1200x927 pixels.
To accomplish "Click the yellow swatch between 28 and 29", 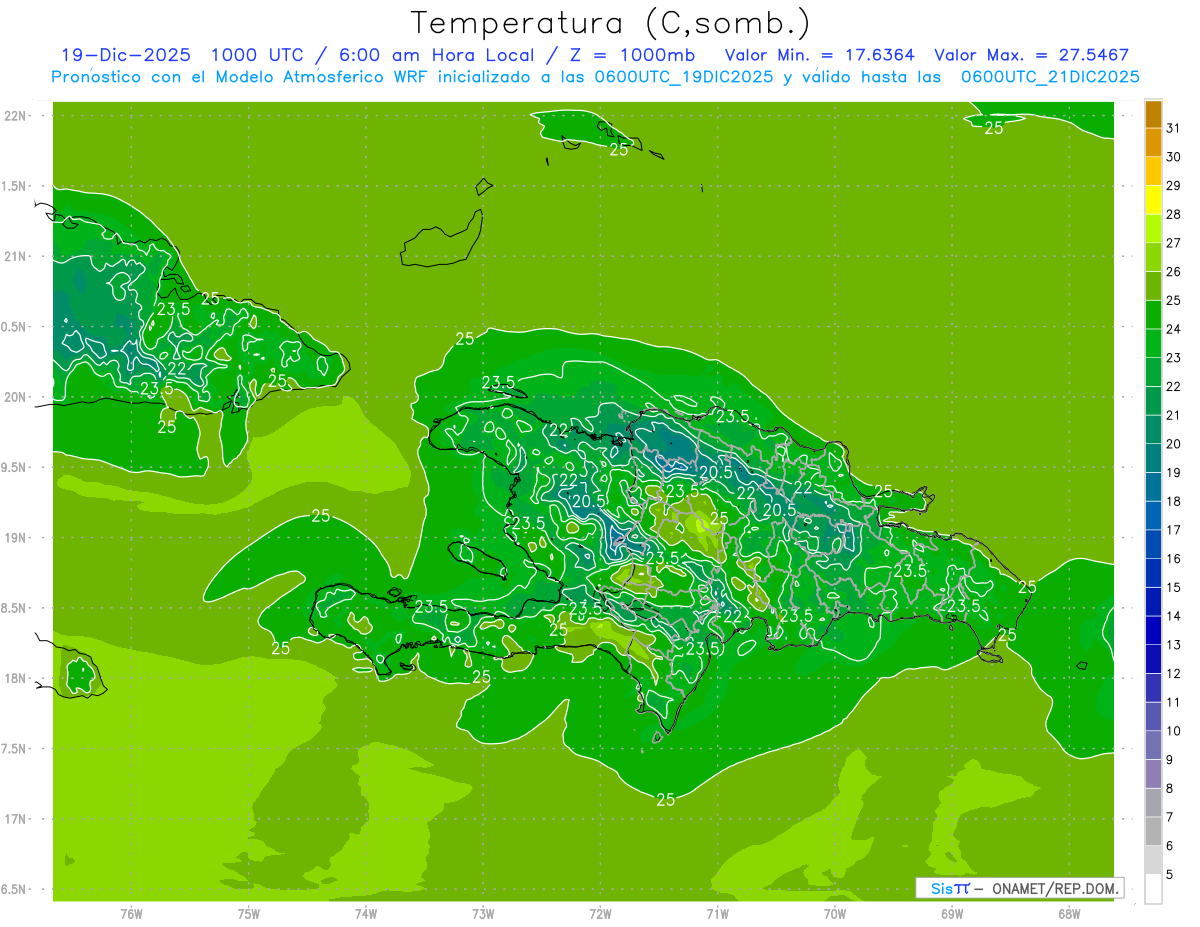I will (x=1153, y=200).
